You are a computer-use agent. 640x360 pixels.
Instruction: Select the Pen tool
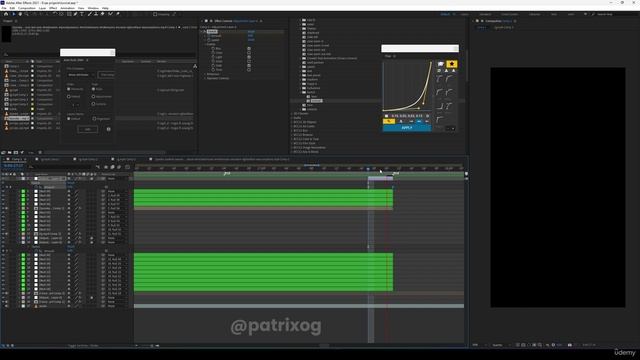(76, 14)
